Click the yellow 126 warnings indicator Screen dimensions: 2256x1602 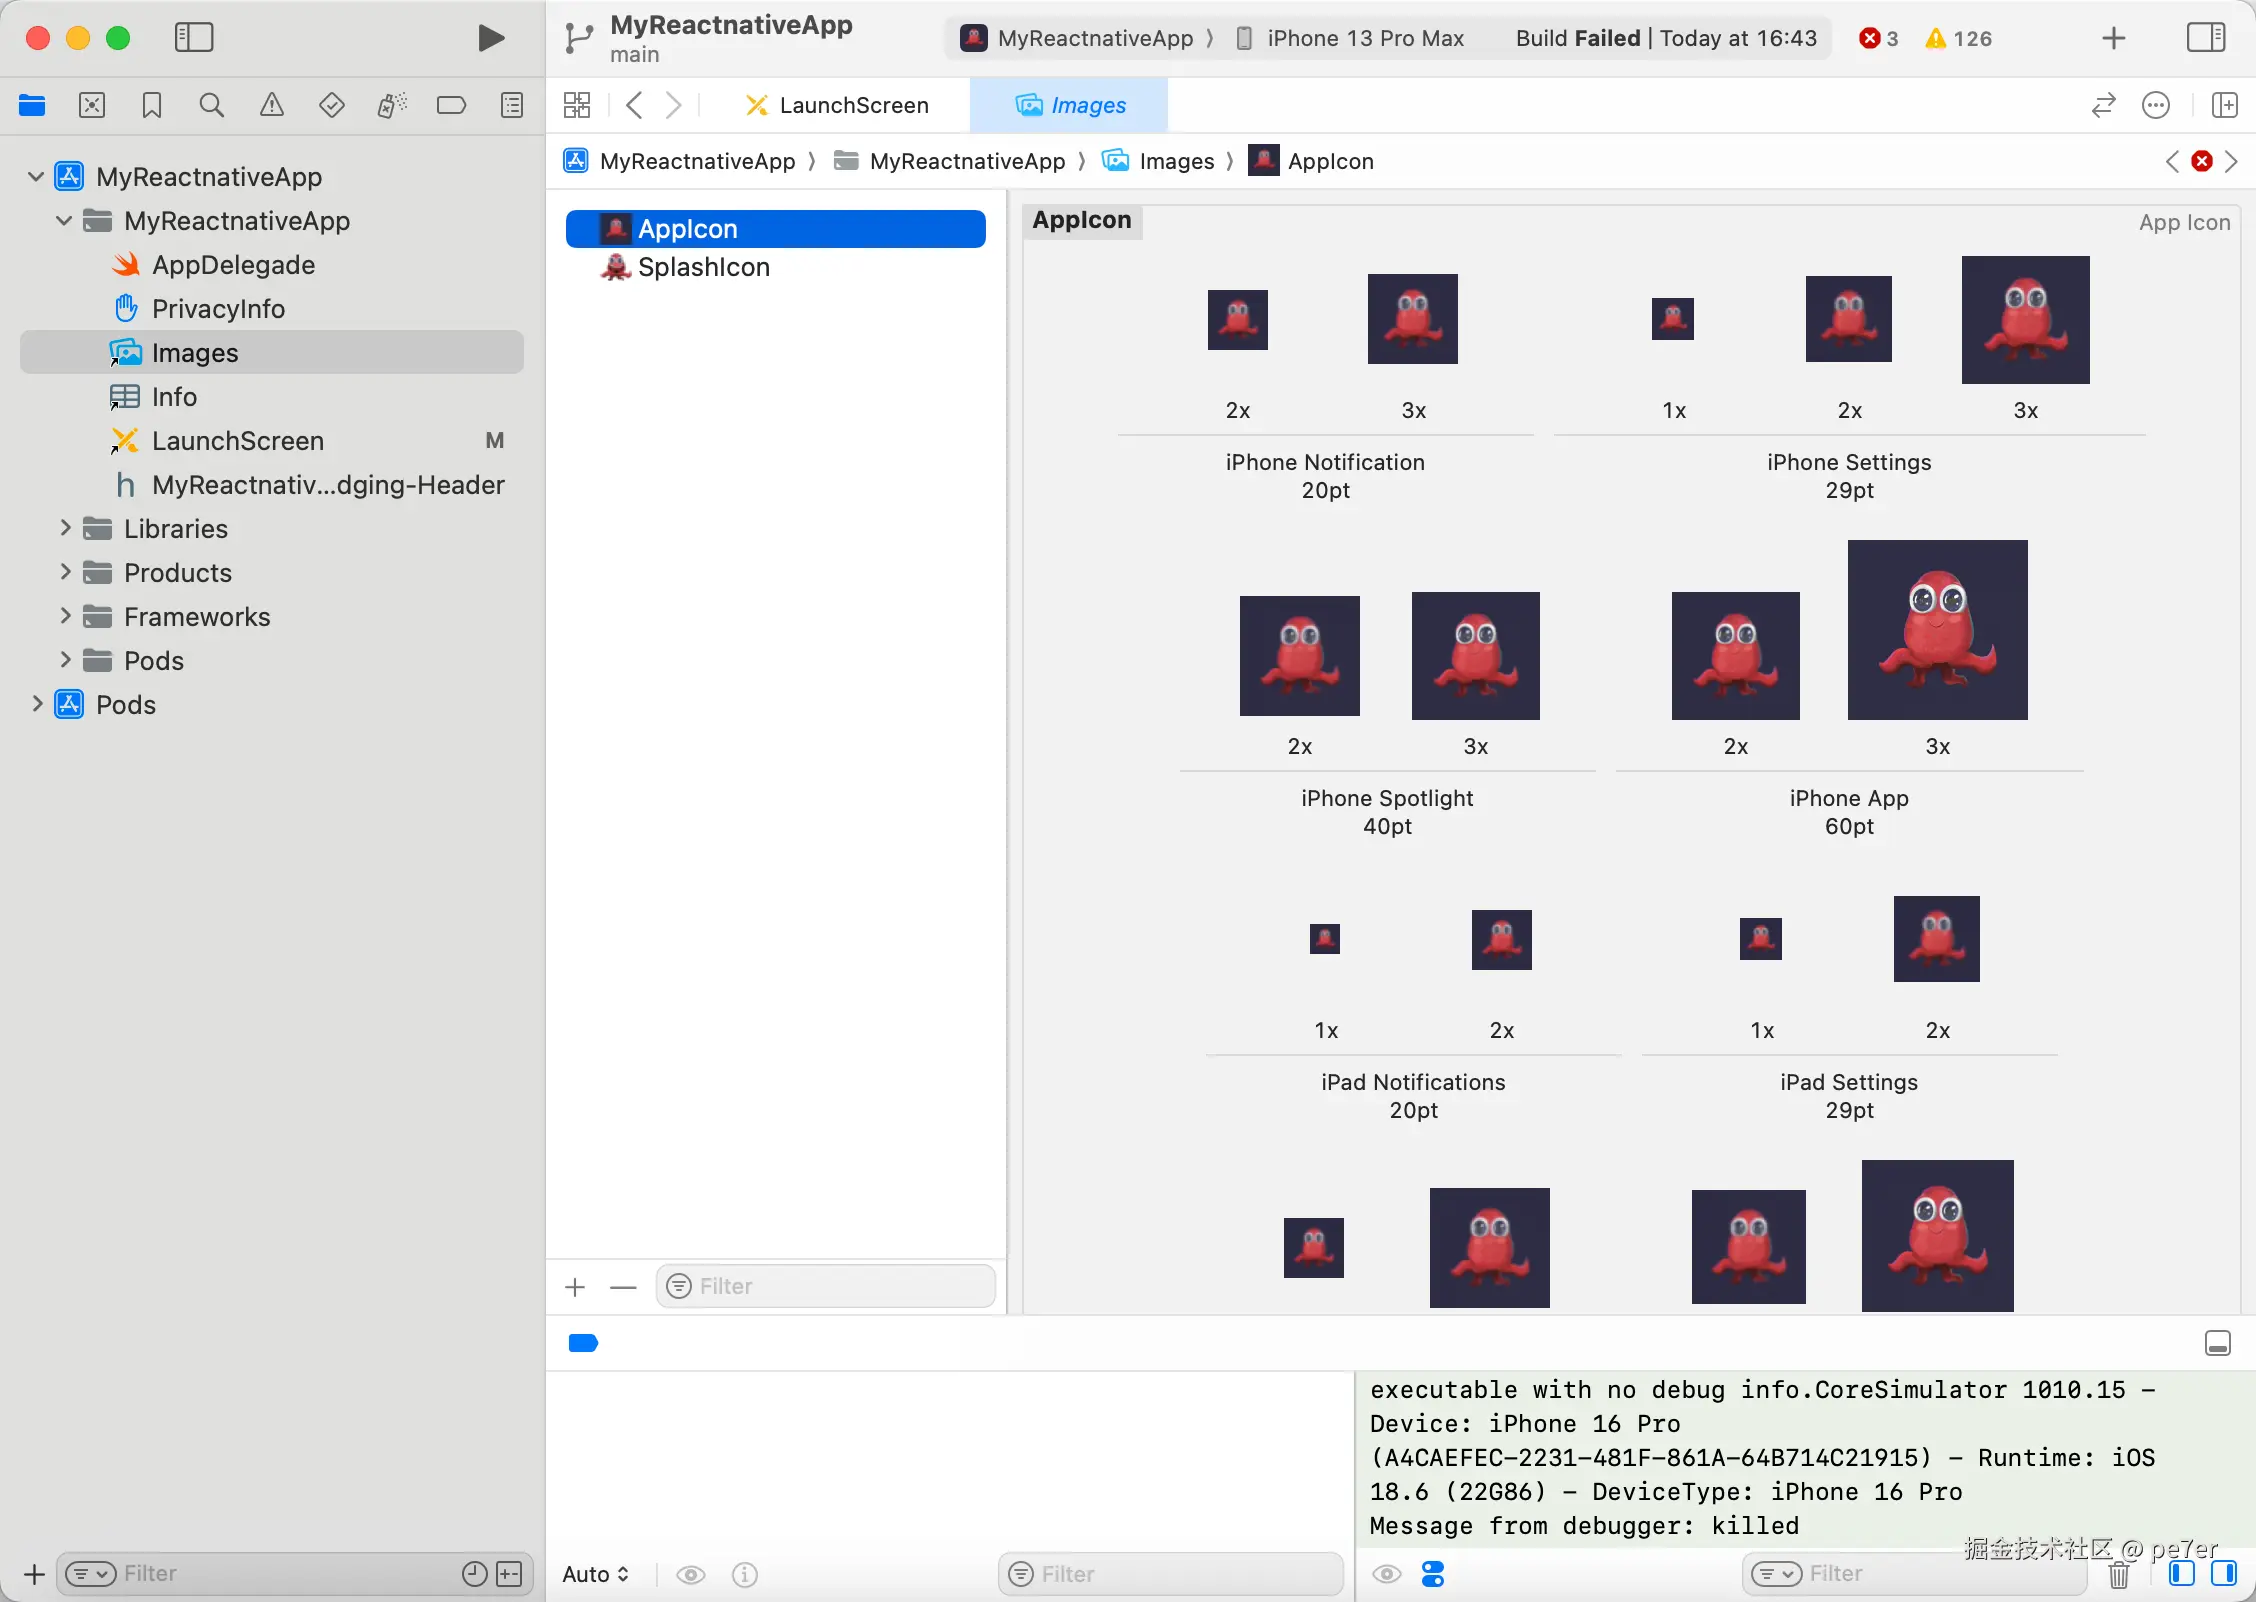1958,38
